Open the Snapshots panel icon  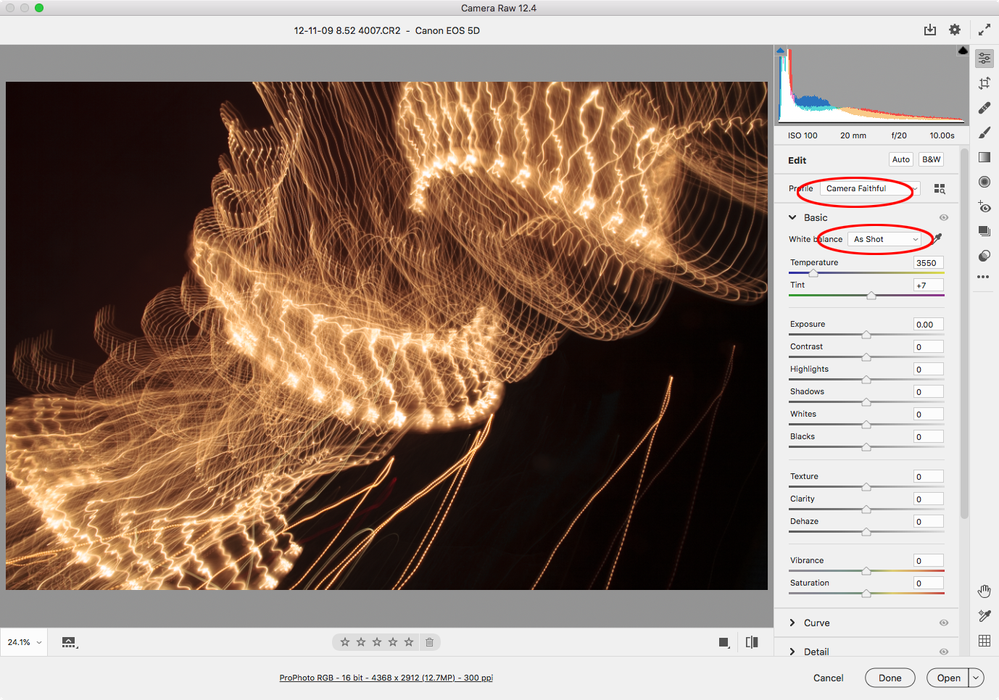pos(984,231)
